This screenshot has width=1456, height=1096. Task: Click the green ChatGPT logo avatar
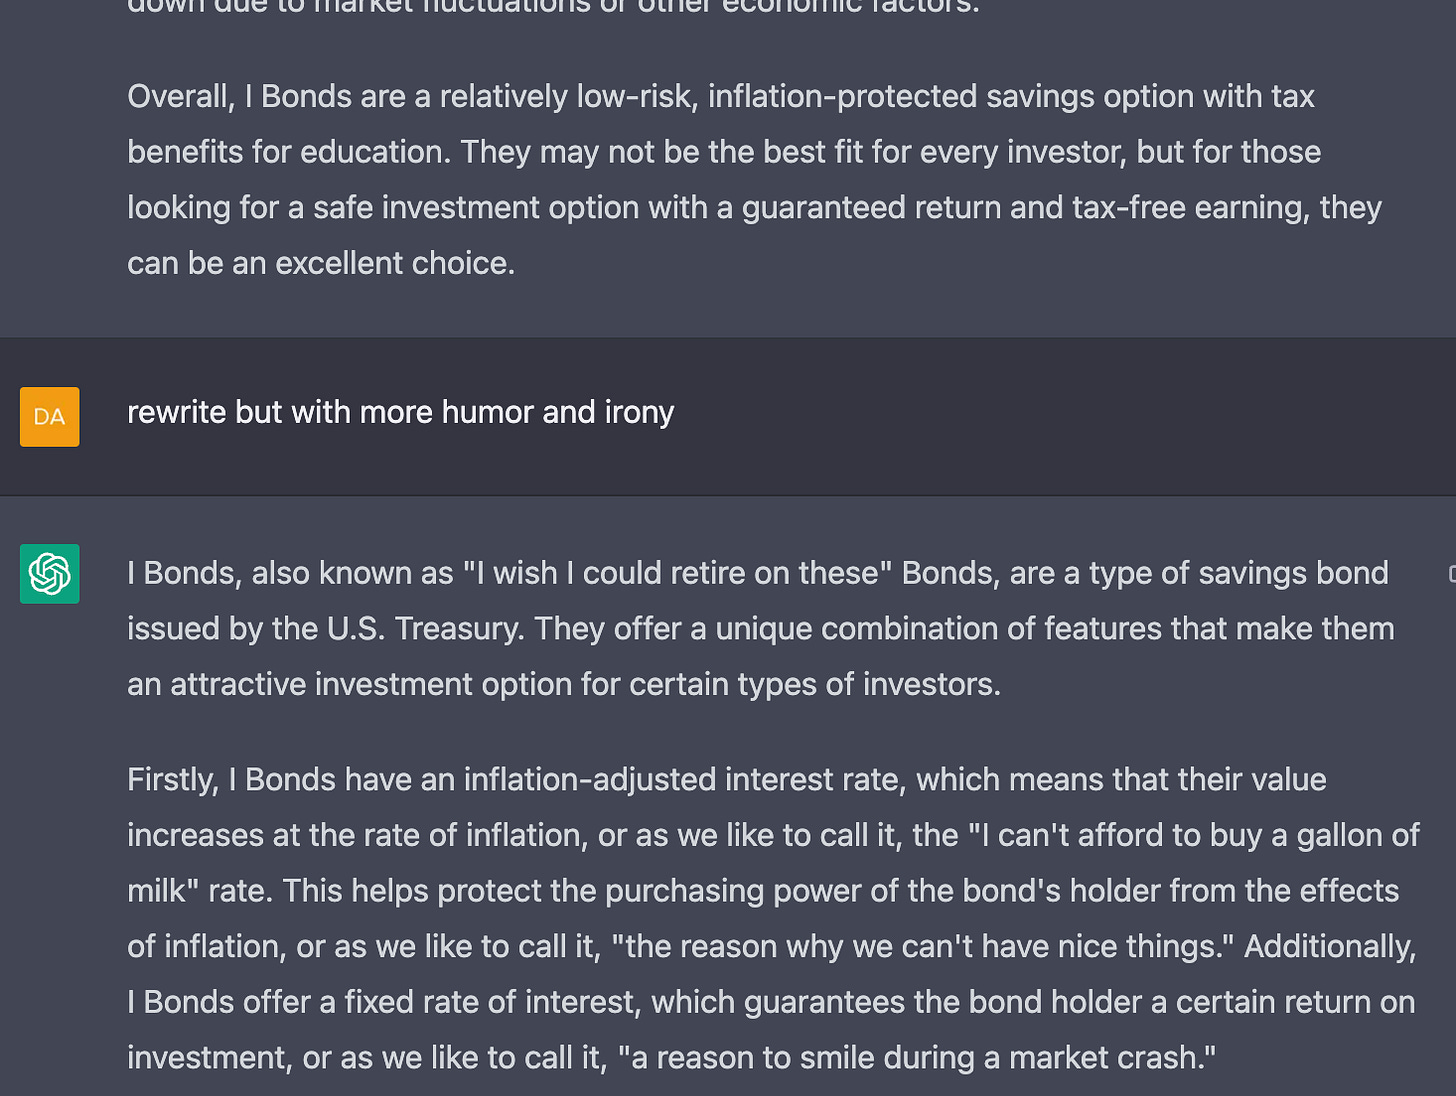(49, 574)
